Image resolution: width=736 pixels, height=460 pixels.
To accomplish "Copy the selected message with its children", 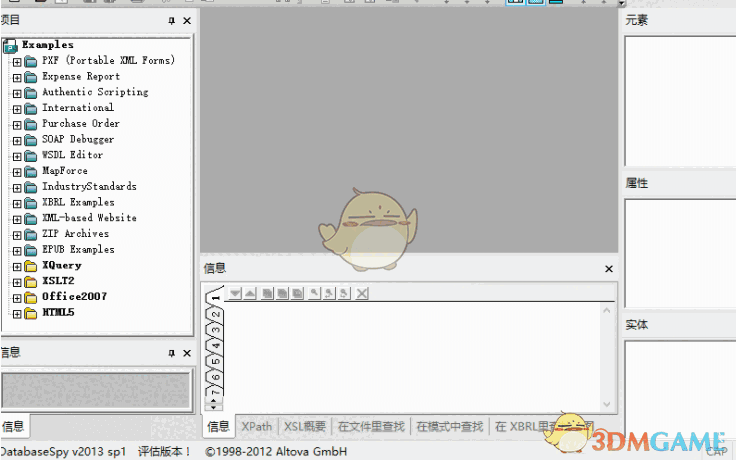I will pos(282,293).
